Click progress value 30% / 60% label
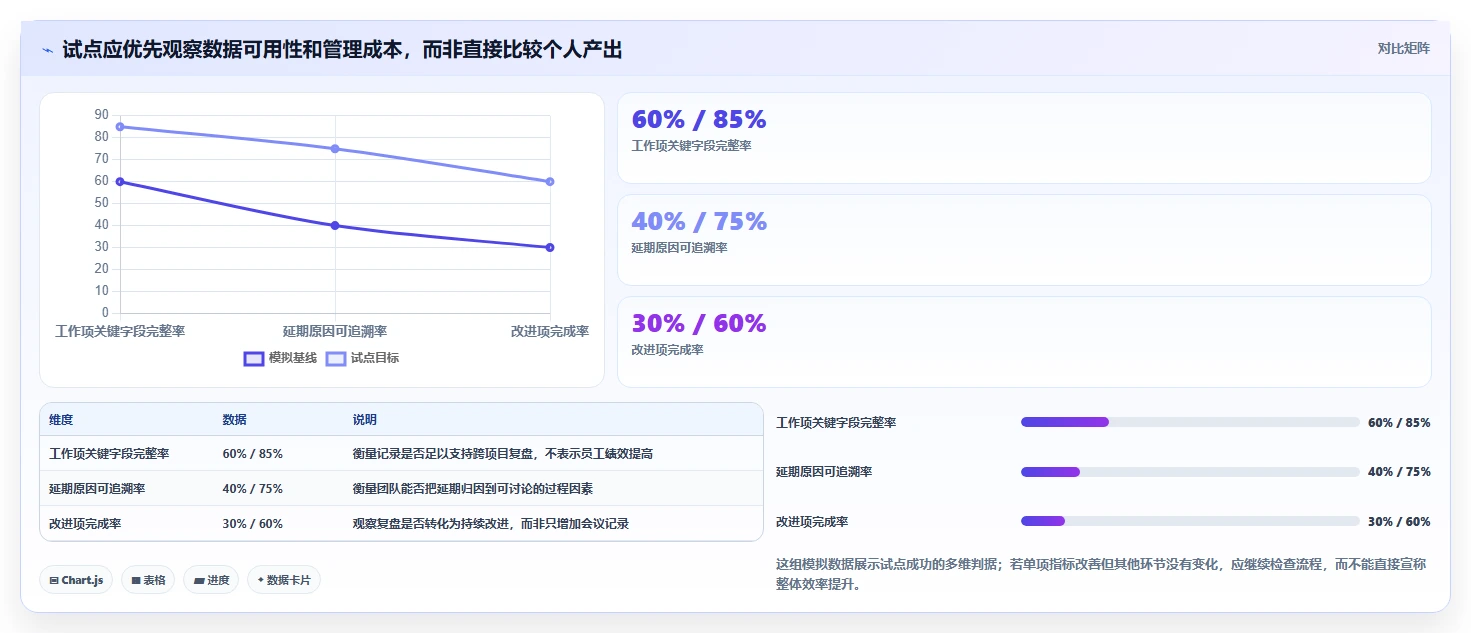 point(1399,521)
